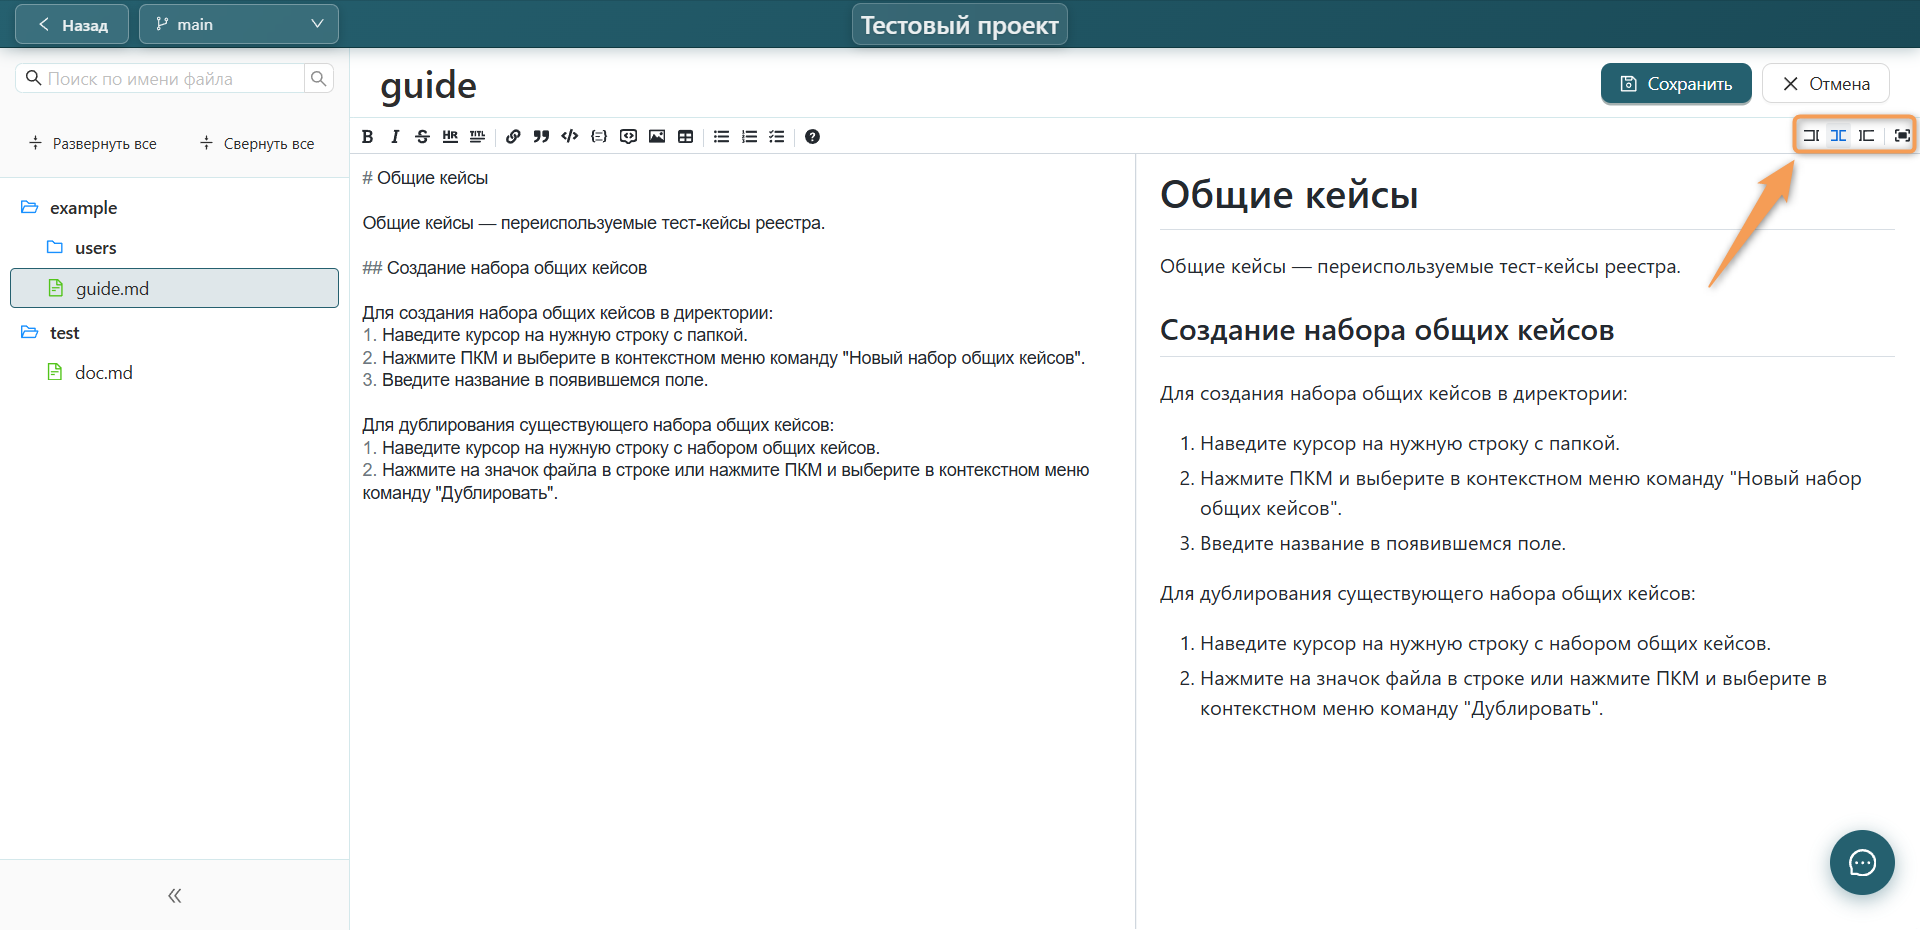This screenshot has width=1920, height=930.
Task: Collapse all folders with Свернуть все
Action: coord(257,143)
